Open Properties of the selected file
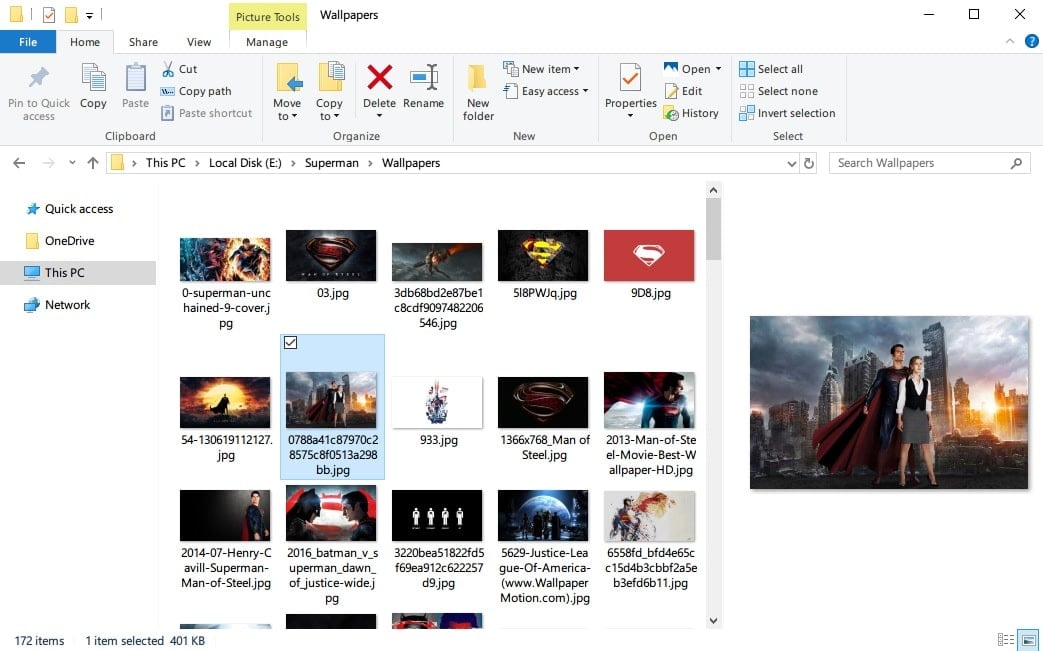Viewport: 1043px width, 651px height. [630, 90]
